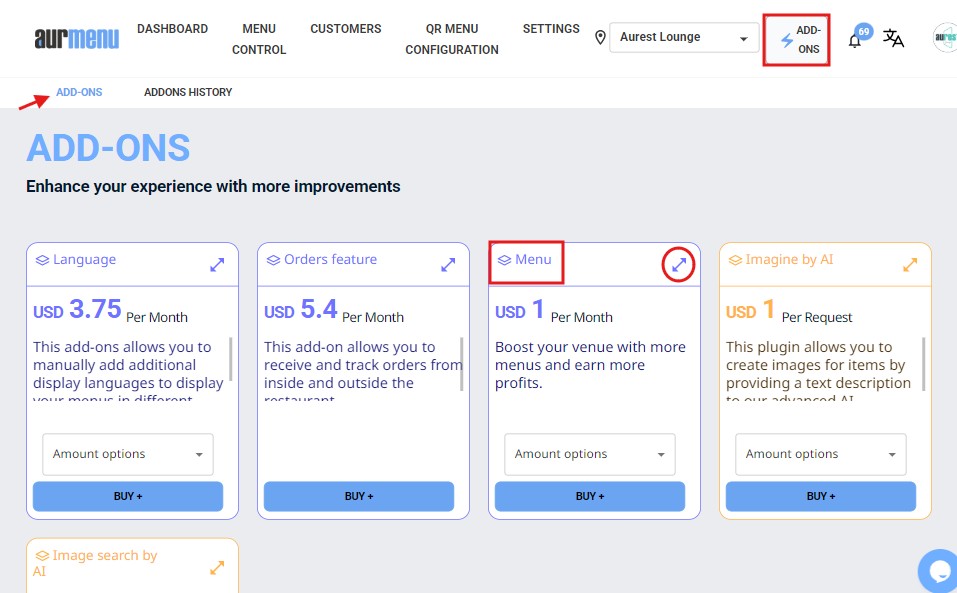957x593 pixels.
Task: Expand the Image search by AI card
Action: tap(217, 568)
